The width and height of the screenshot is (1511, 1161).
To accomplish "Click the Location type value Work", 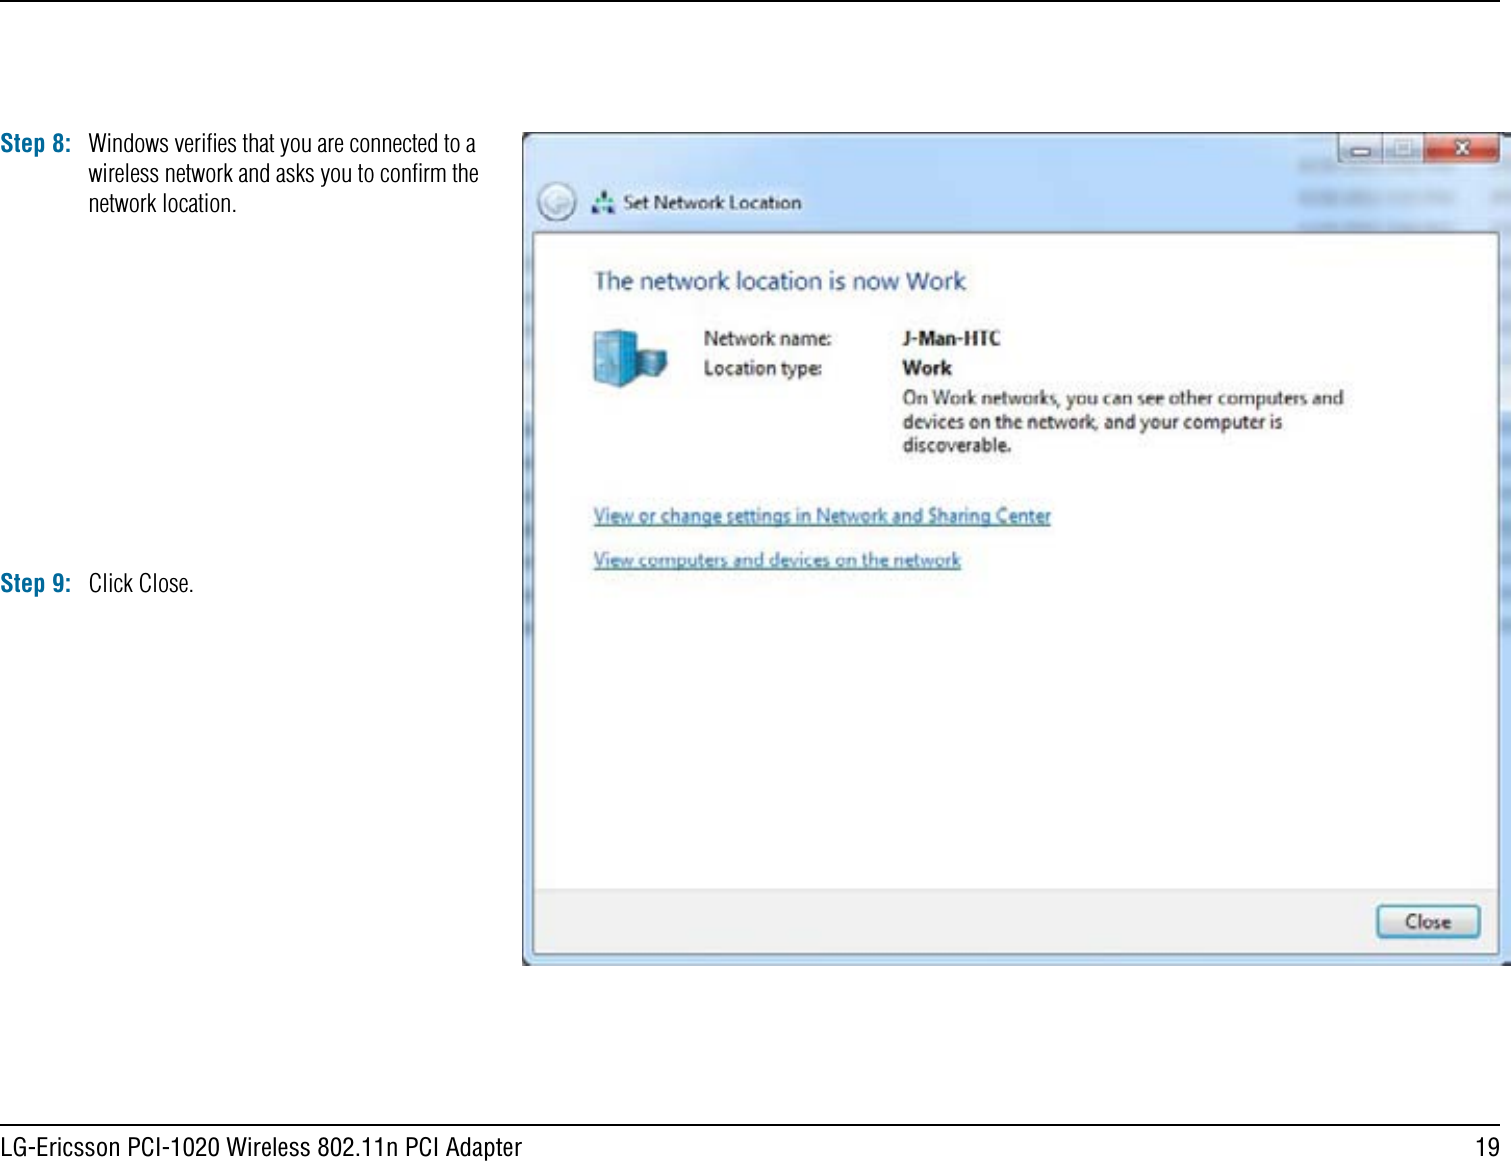I will click(927, 368).
